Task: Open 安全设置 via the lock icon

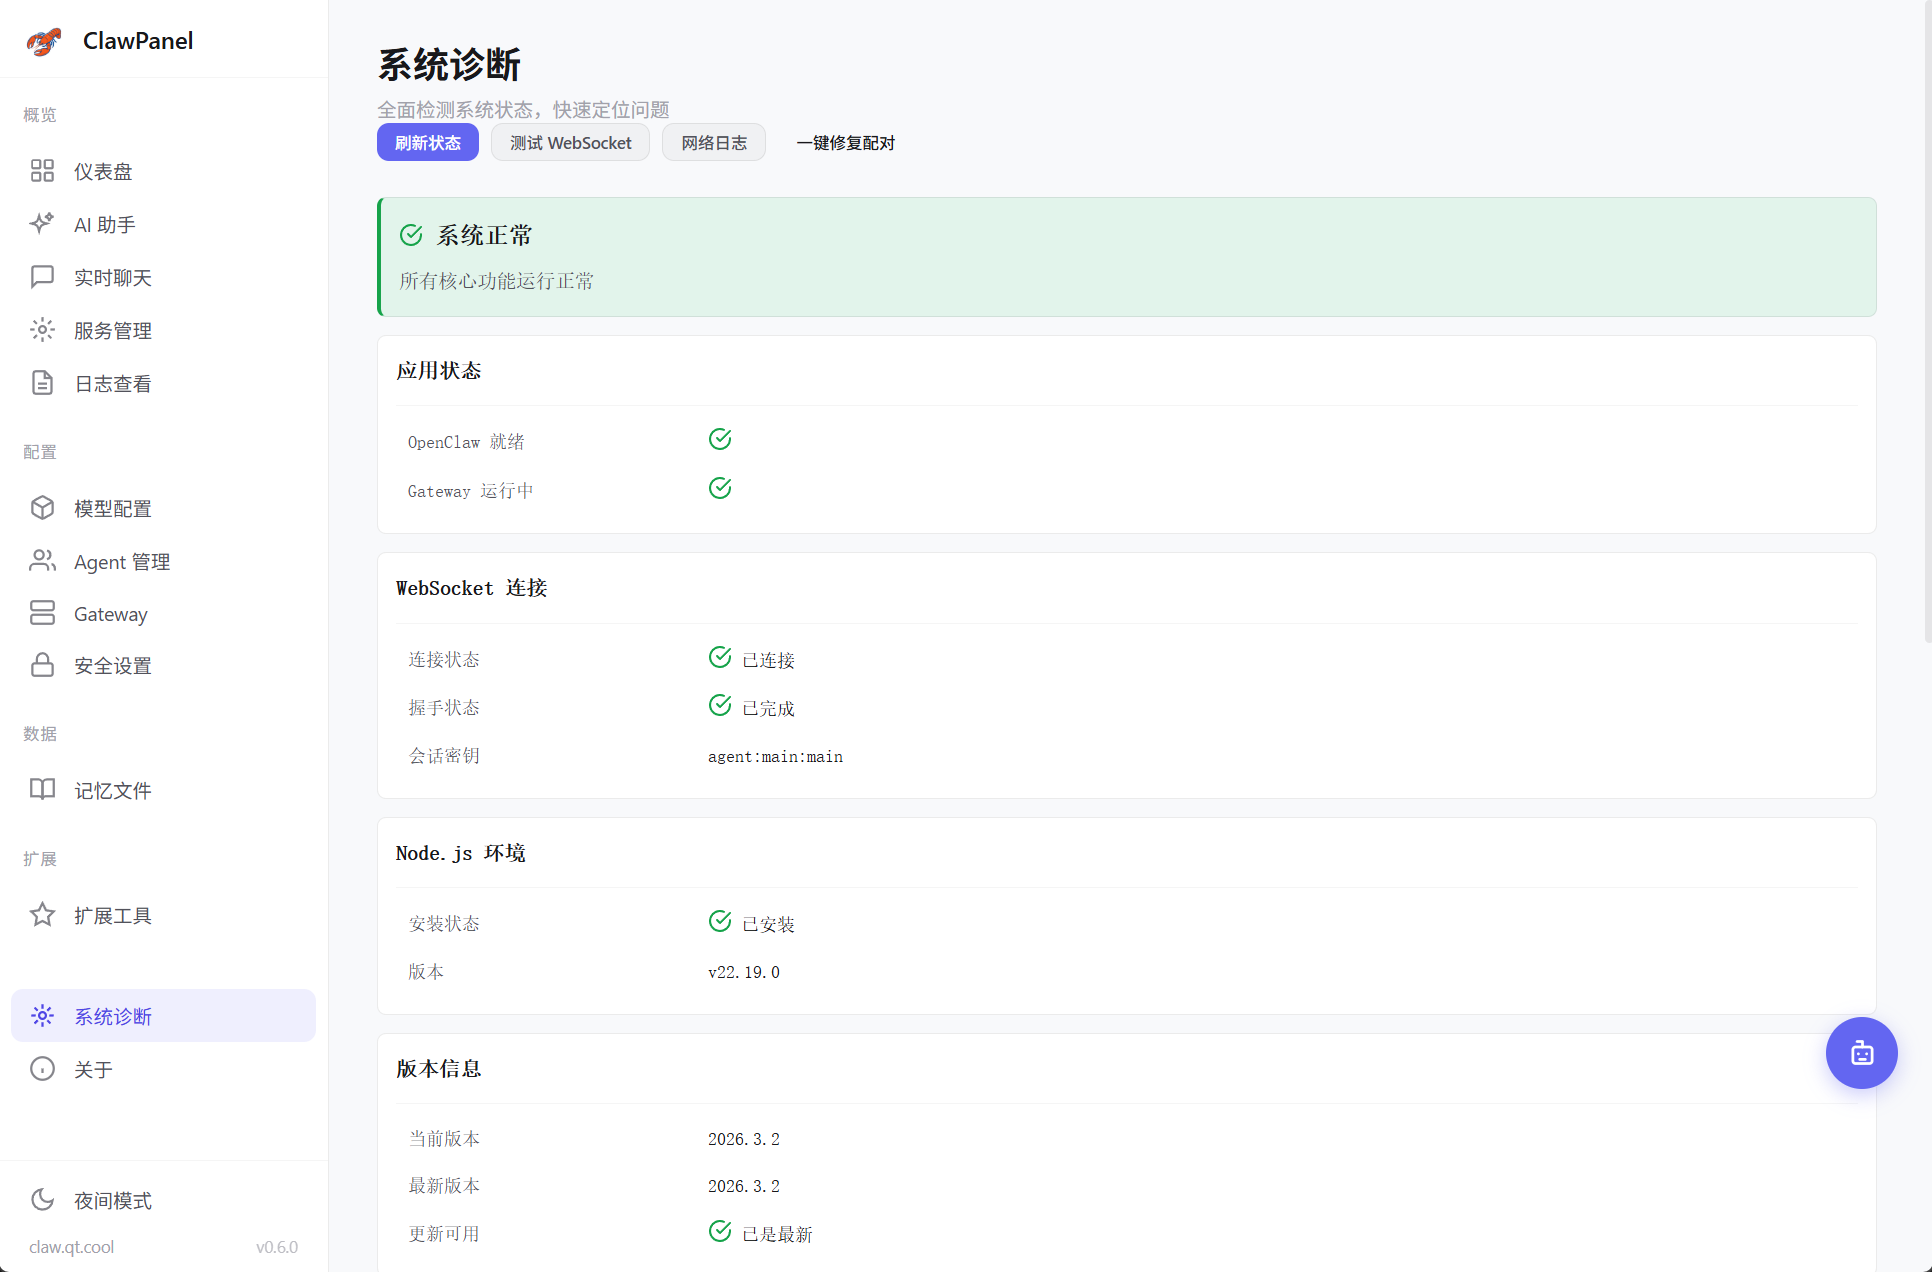Action: 42,665
